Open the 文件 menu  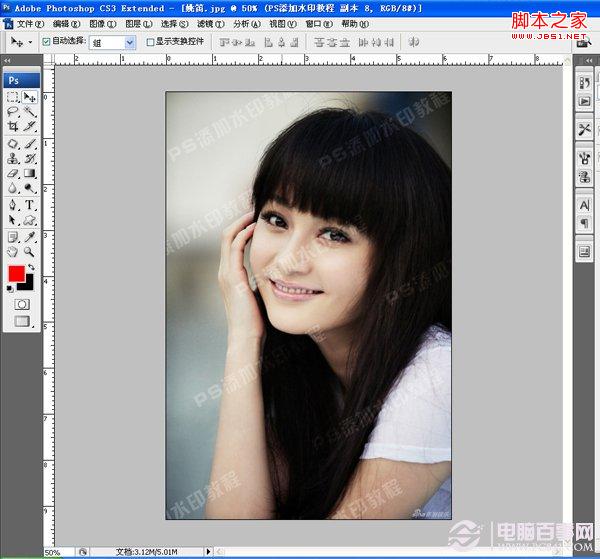point(30,24)
